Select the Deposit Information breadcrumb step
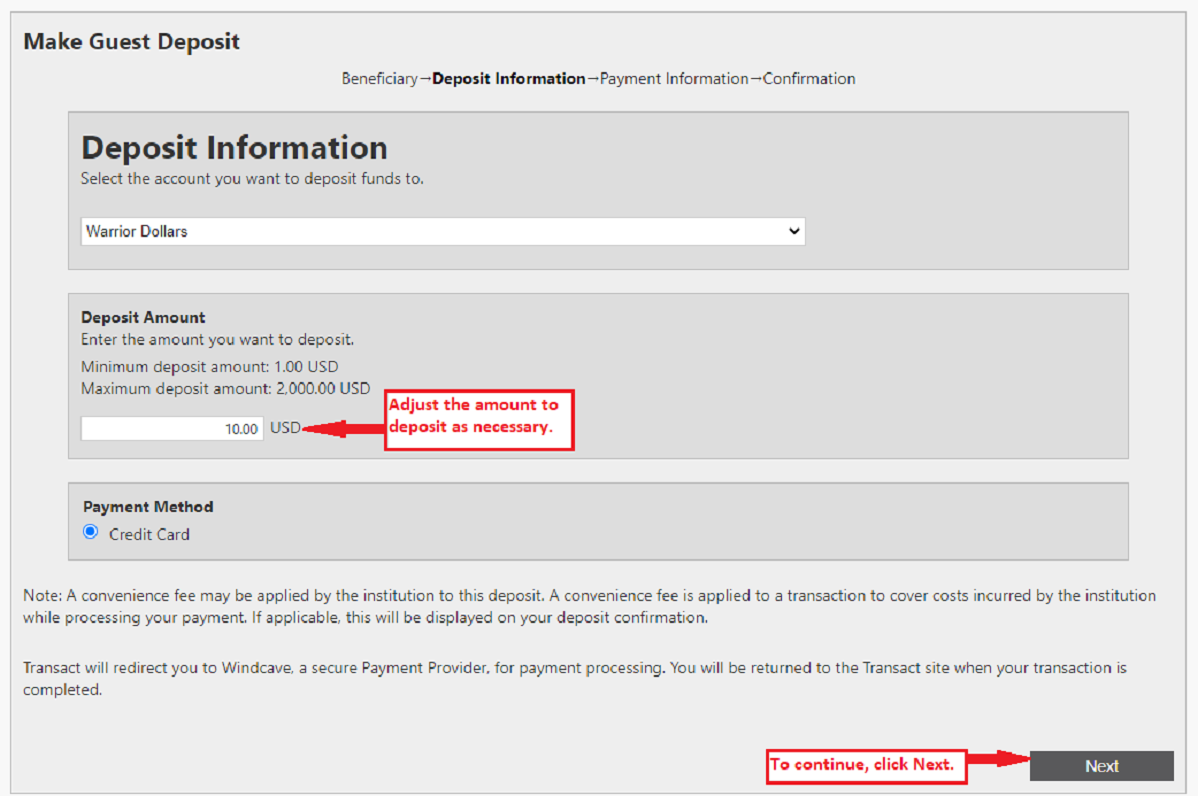This screenshot has width=1198, height=796. (509, 78)
